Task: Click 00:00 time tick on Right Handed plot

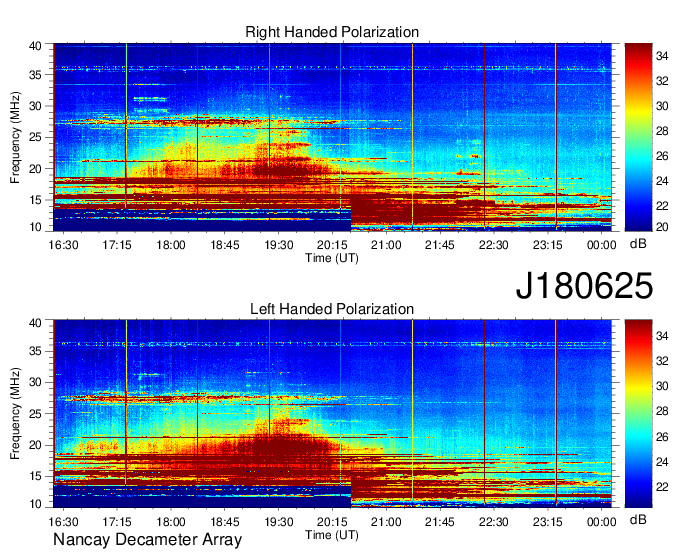Action: (x=602, y=245)
